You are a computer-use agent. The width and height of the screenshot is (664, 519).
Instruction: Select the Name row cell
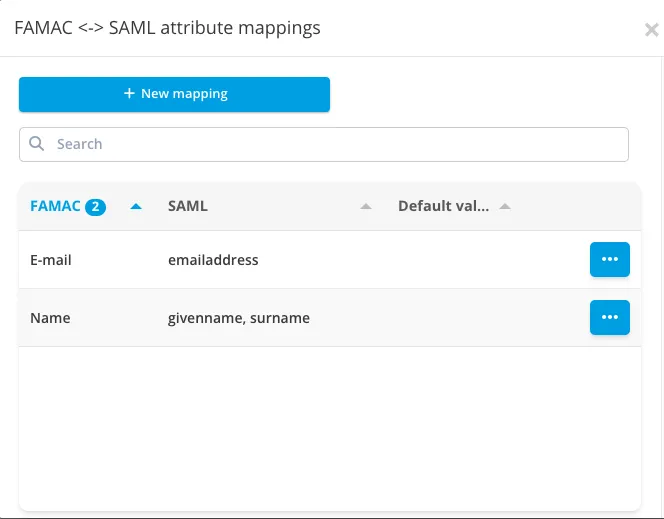tap(50, 318)
